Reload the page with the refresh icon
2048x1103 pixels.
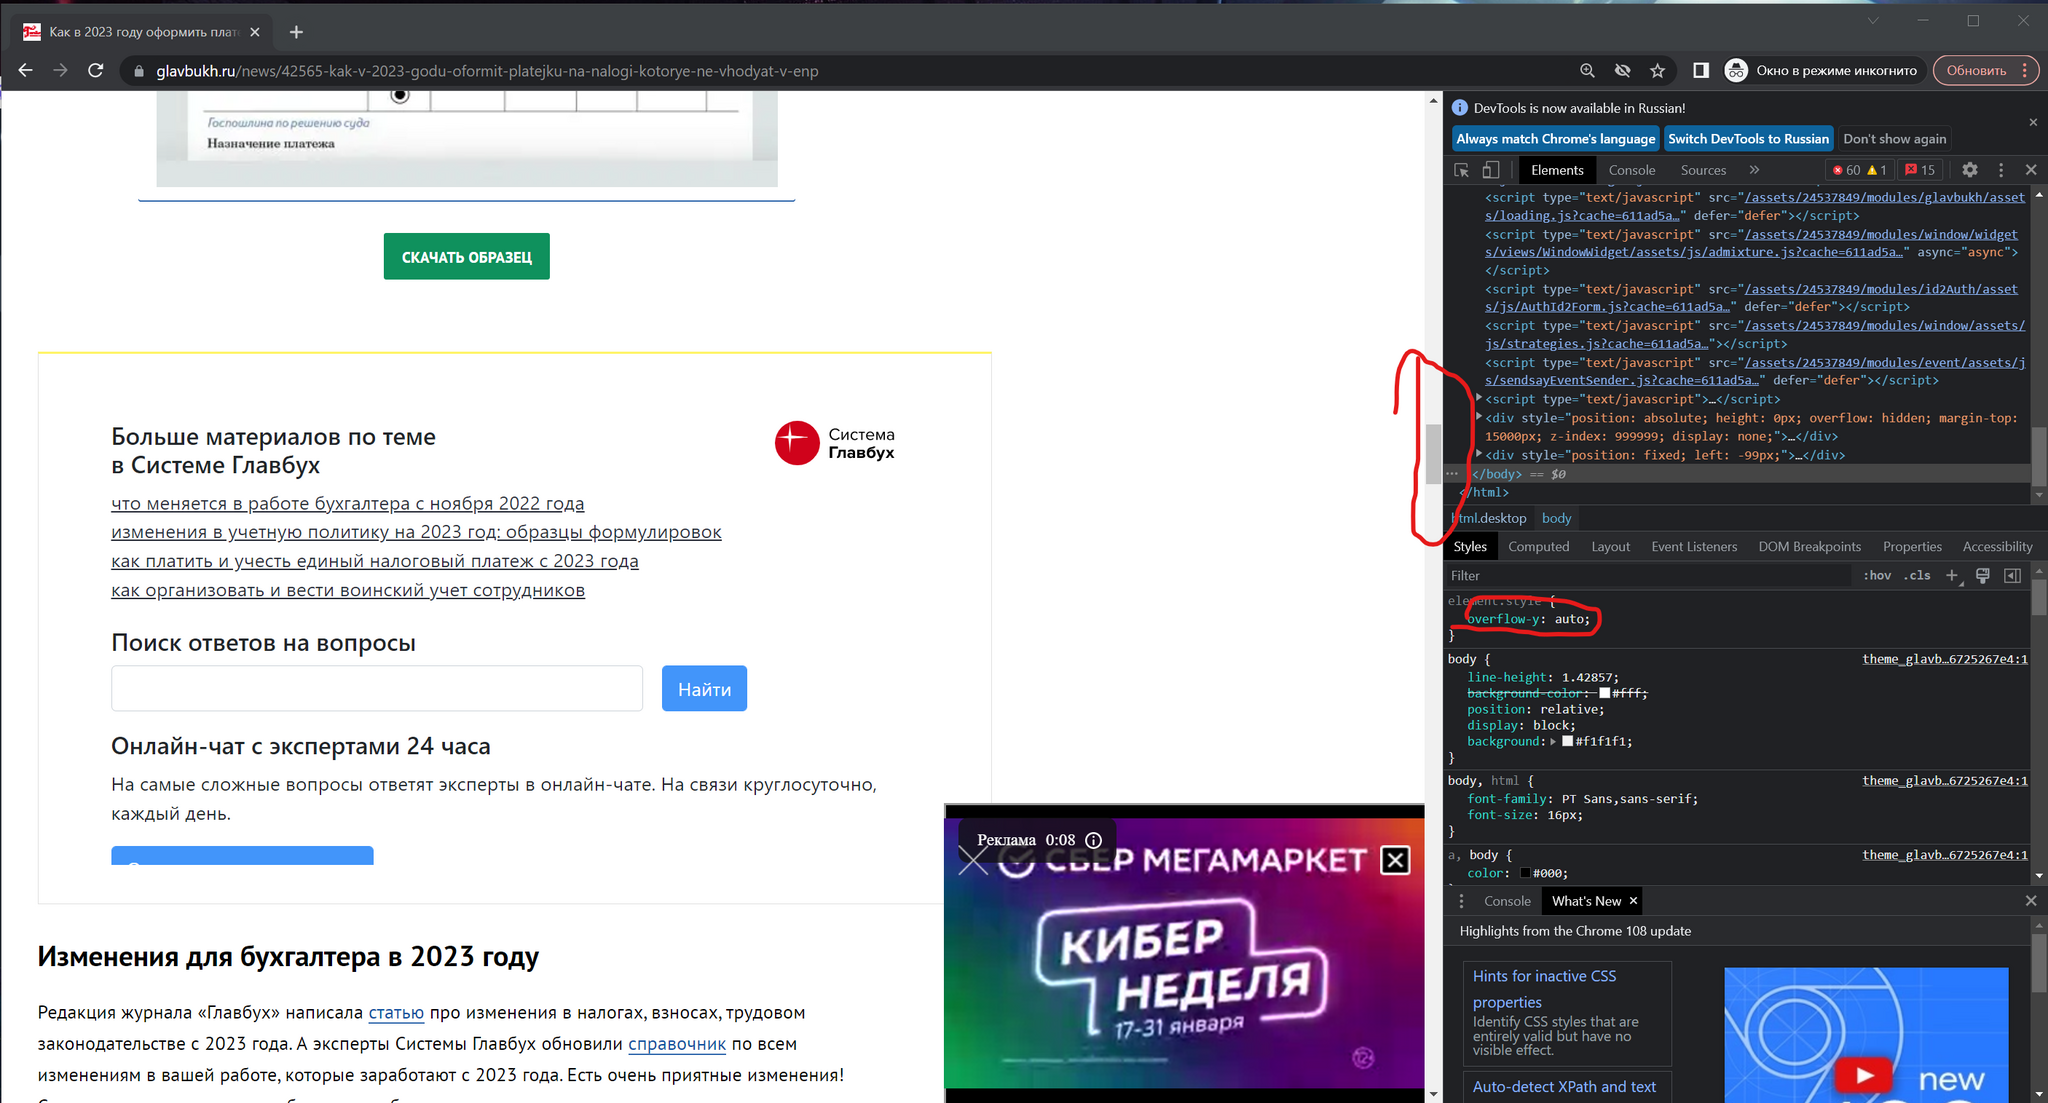[x=96, y=70]
